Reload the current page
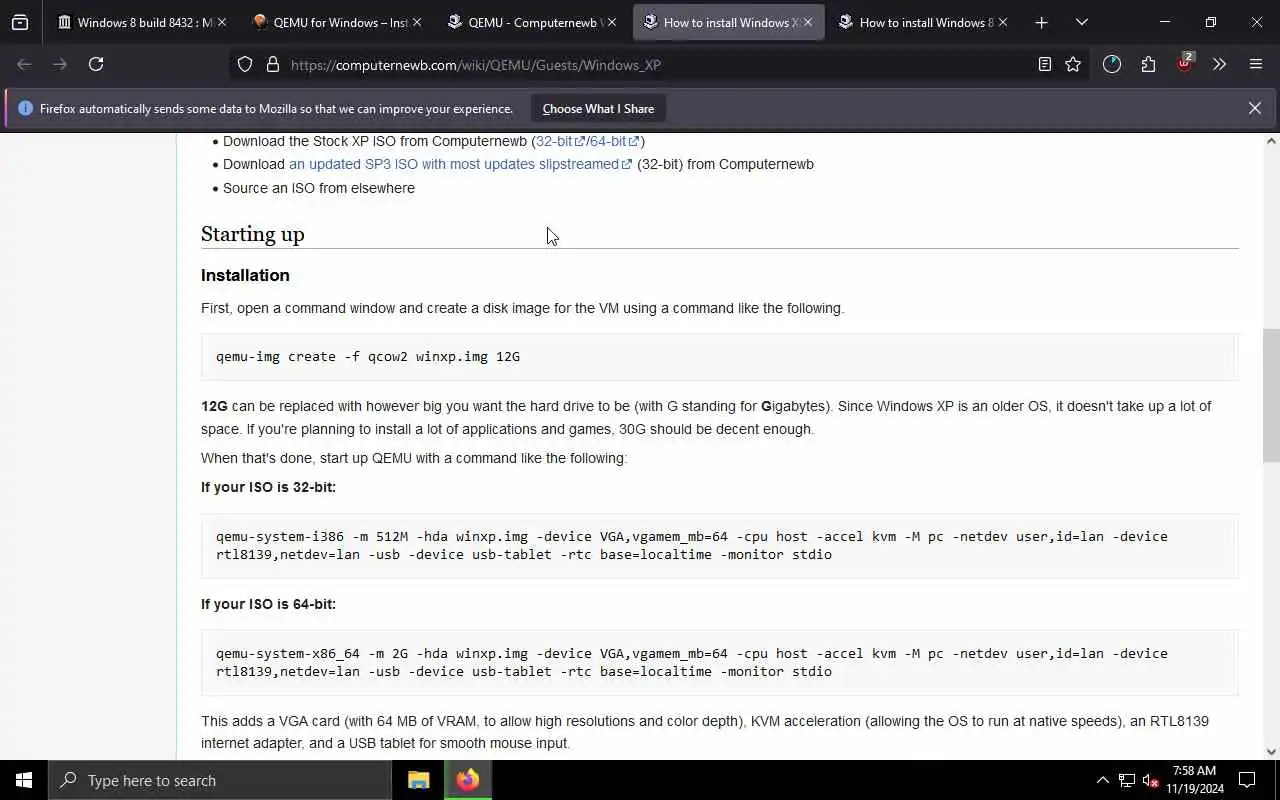 [96, 64]
